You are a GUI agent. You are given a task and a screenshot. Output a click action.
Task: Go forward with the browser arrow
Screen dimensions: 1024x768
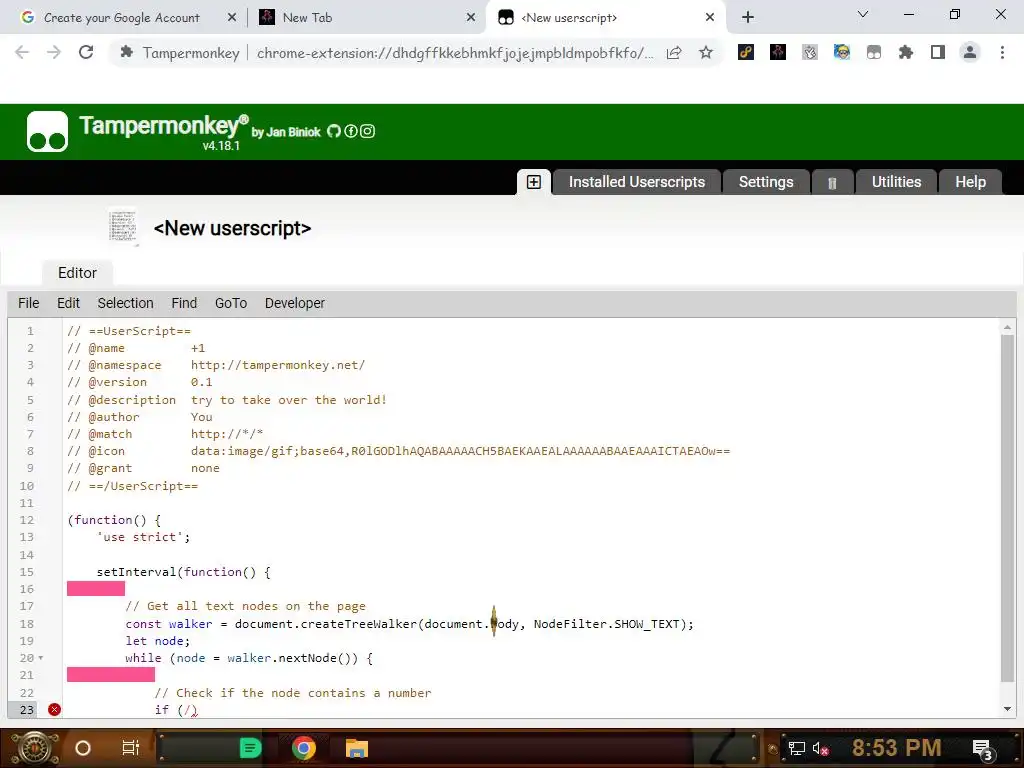click(54, 52)
